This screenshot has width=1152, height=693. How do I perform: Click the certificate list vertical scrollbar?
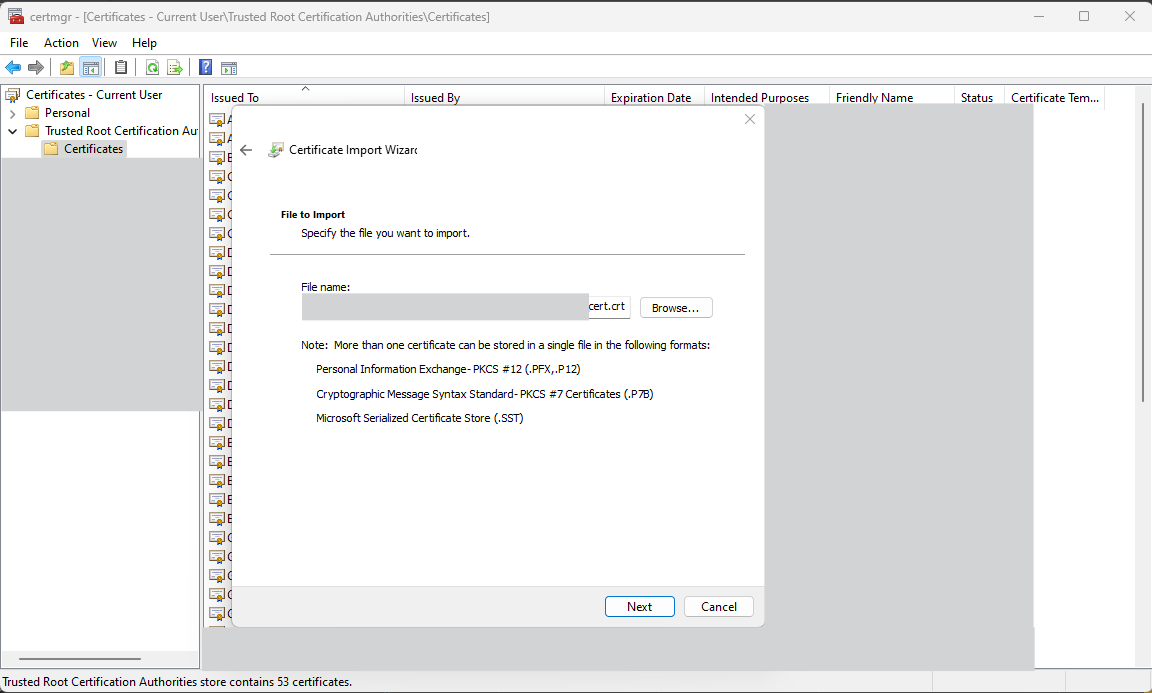coord(1143,252)
